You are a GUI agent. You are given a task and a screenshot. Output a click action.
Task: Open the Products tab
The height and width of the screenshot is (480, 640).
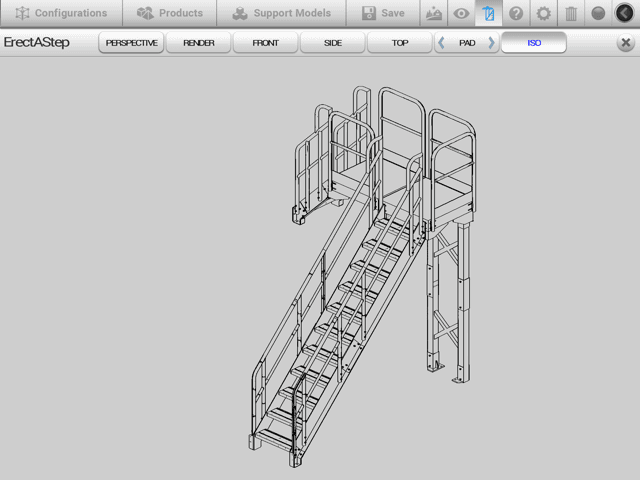point(169,13)
